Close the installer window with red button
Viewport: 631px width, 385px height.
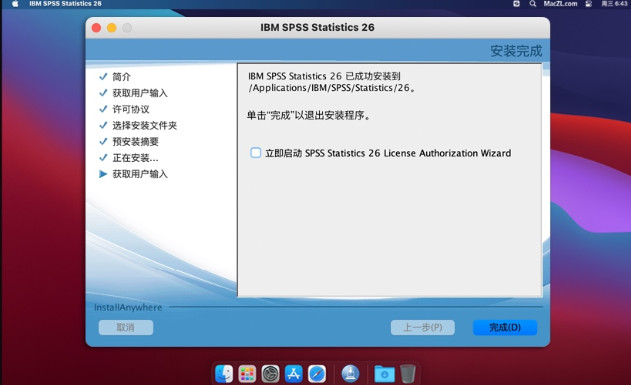[96, 27]
